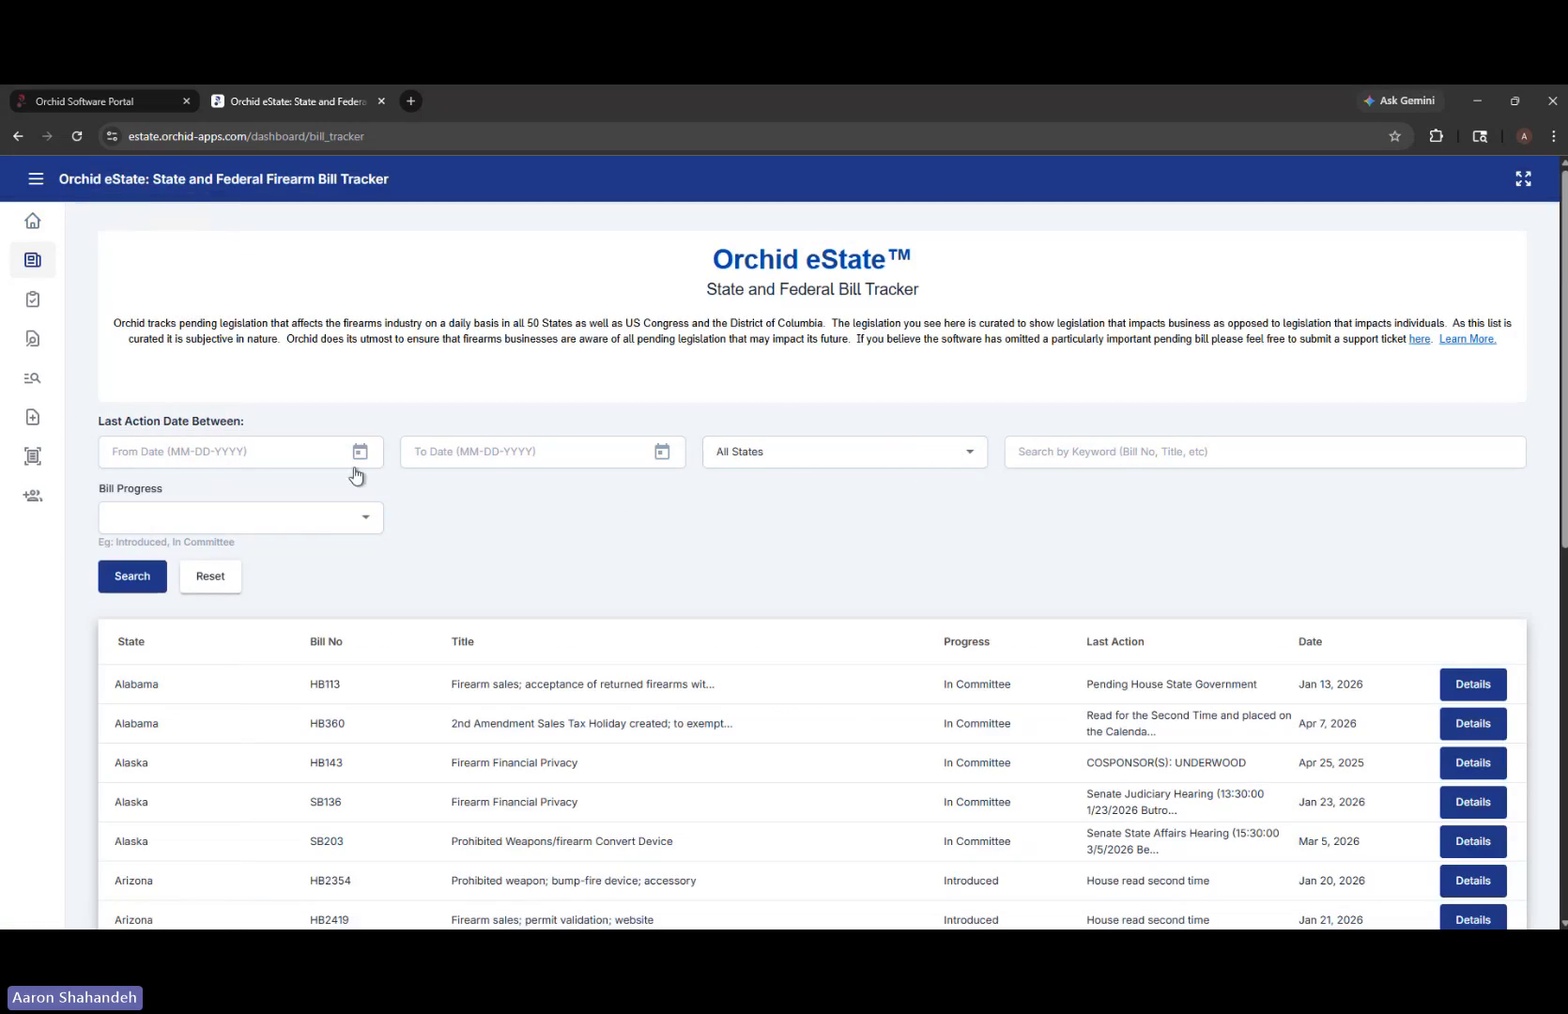Open the list view sidebar icon
This screenshot has width=1568, height=1014.
coord(33,456)
